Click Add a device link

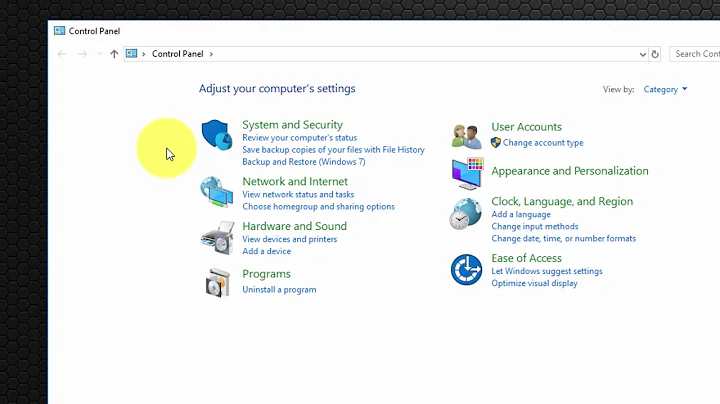pyautogui.click(x=266, y=251)
